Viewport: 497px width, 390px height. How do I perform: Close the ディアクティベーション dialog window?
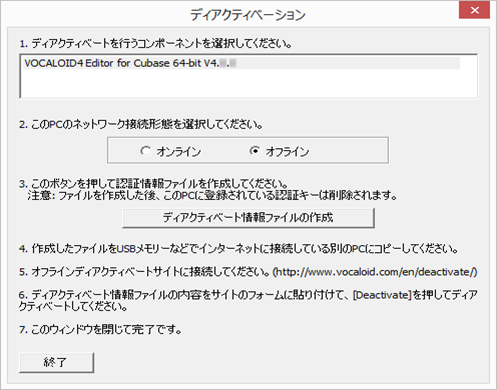474,10
